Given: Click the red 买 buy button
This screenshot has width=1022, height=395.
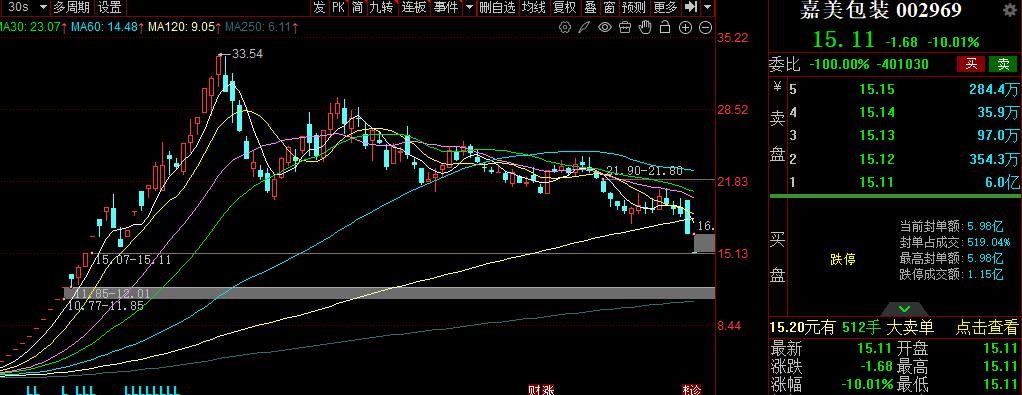Looking at the screenshot, I should pyautogui.click(x=971, y=64).
